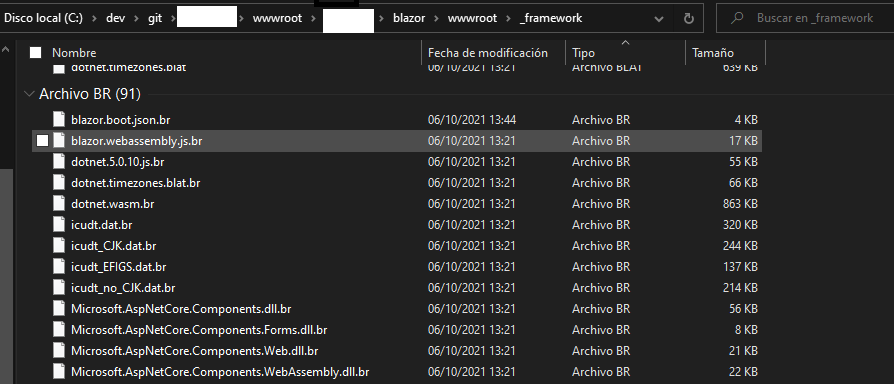This screenshot has width=894, height=384.
Task: Click the search magnifier icon
Action: coord(737,18)
